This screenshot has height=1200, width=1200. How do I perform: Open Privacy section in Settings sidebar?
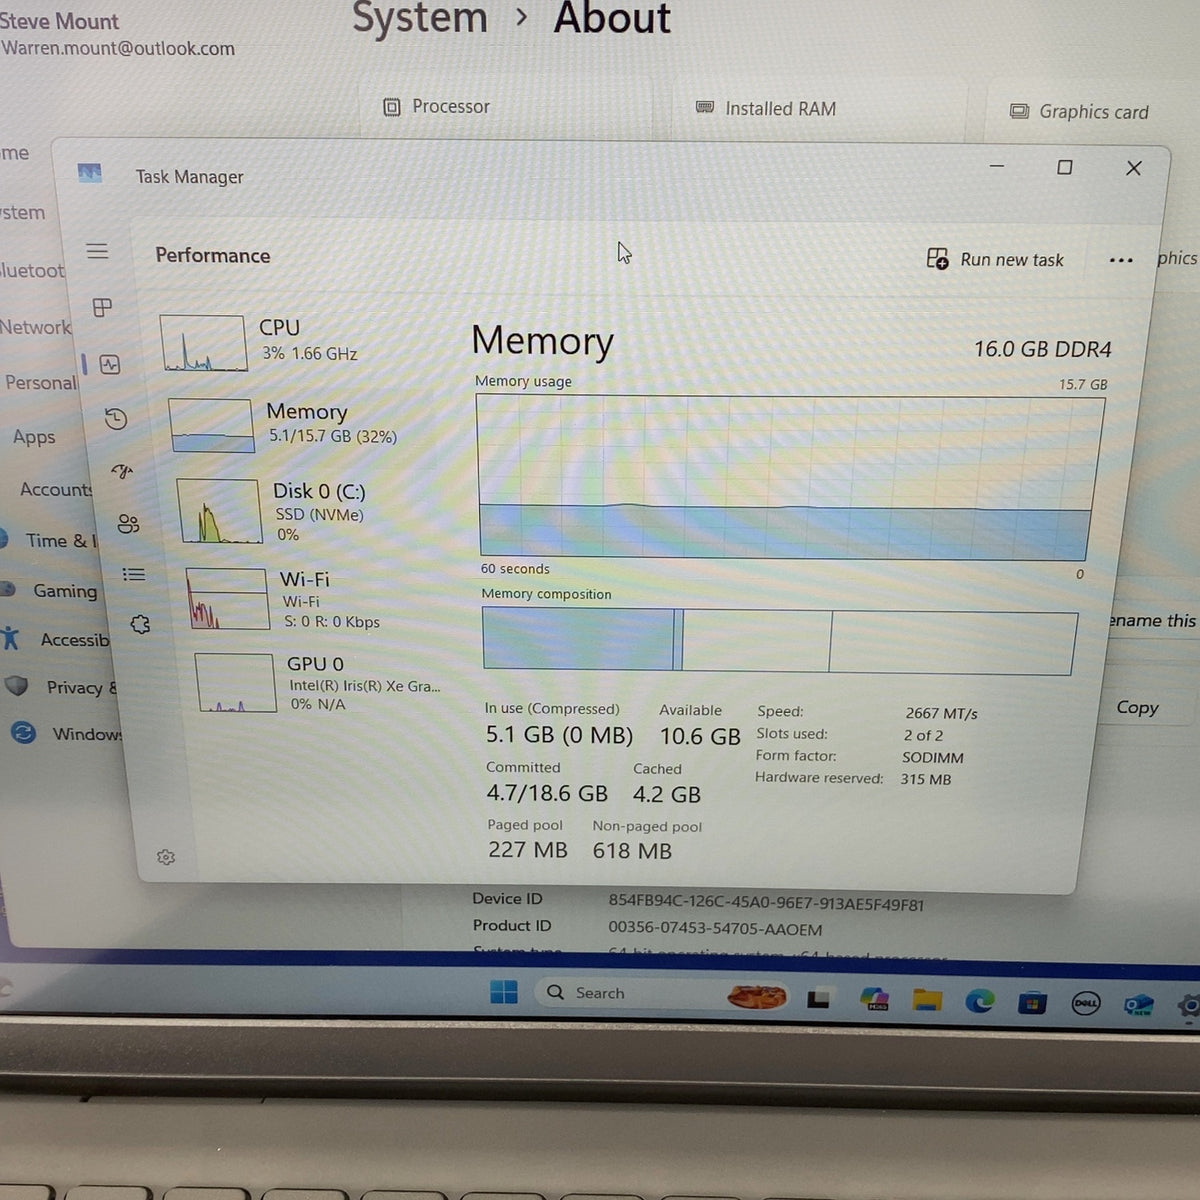[x=60, y=687]
